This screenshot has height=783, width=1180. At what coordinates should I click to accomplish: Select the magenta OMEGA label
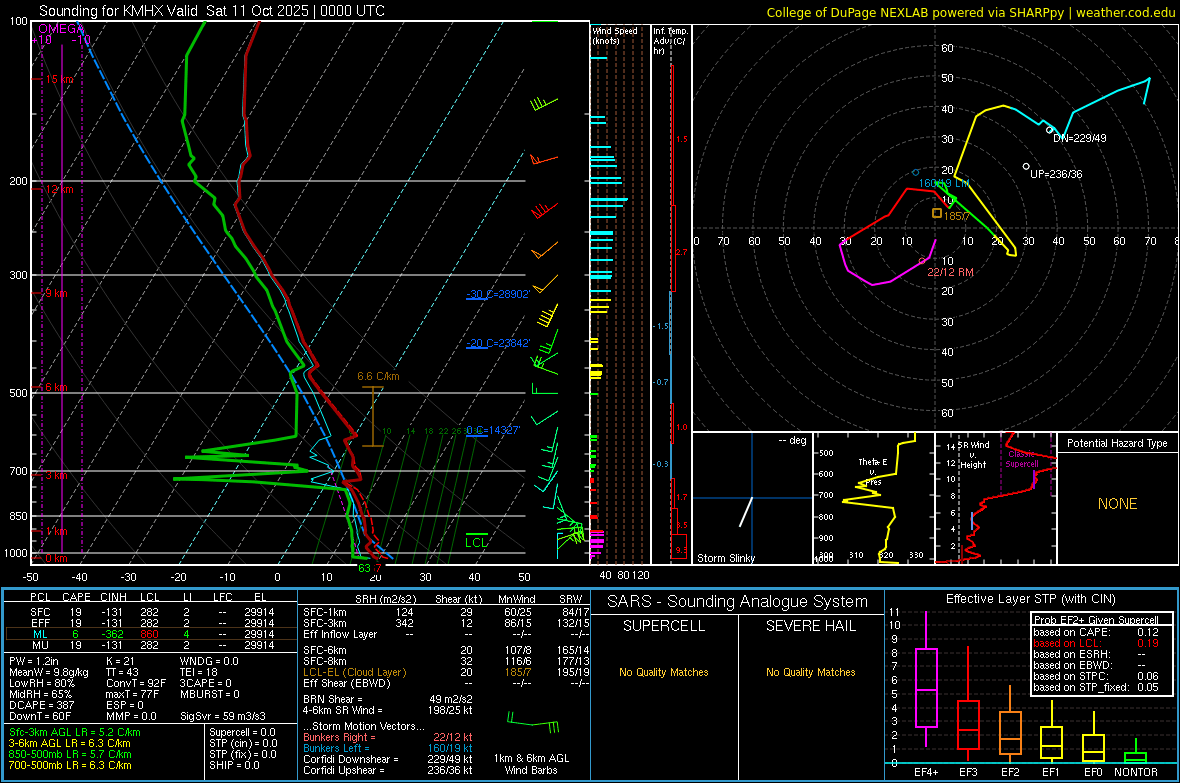tap(61, 29)
